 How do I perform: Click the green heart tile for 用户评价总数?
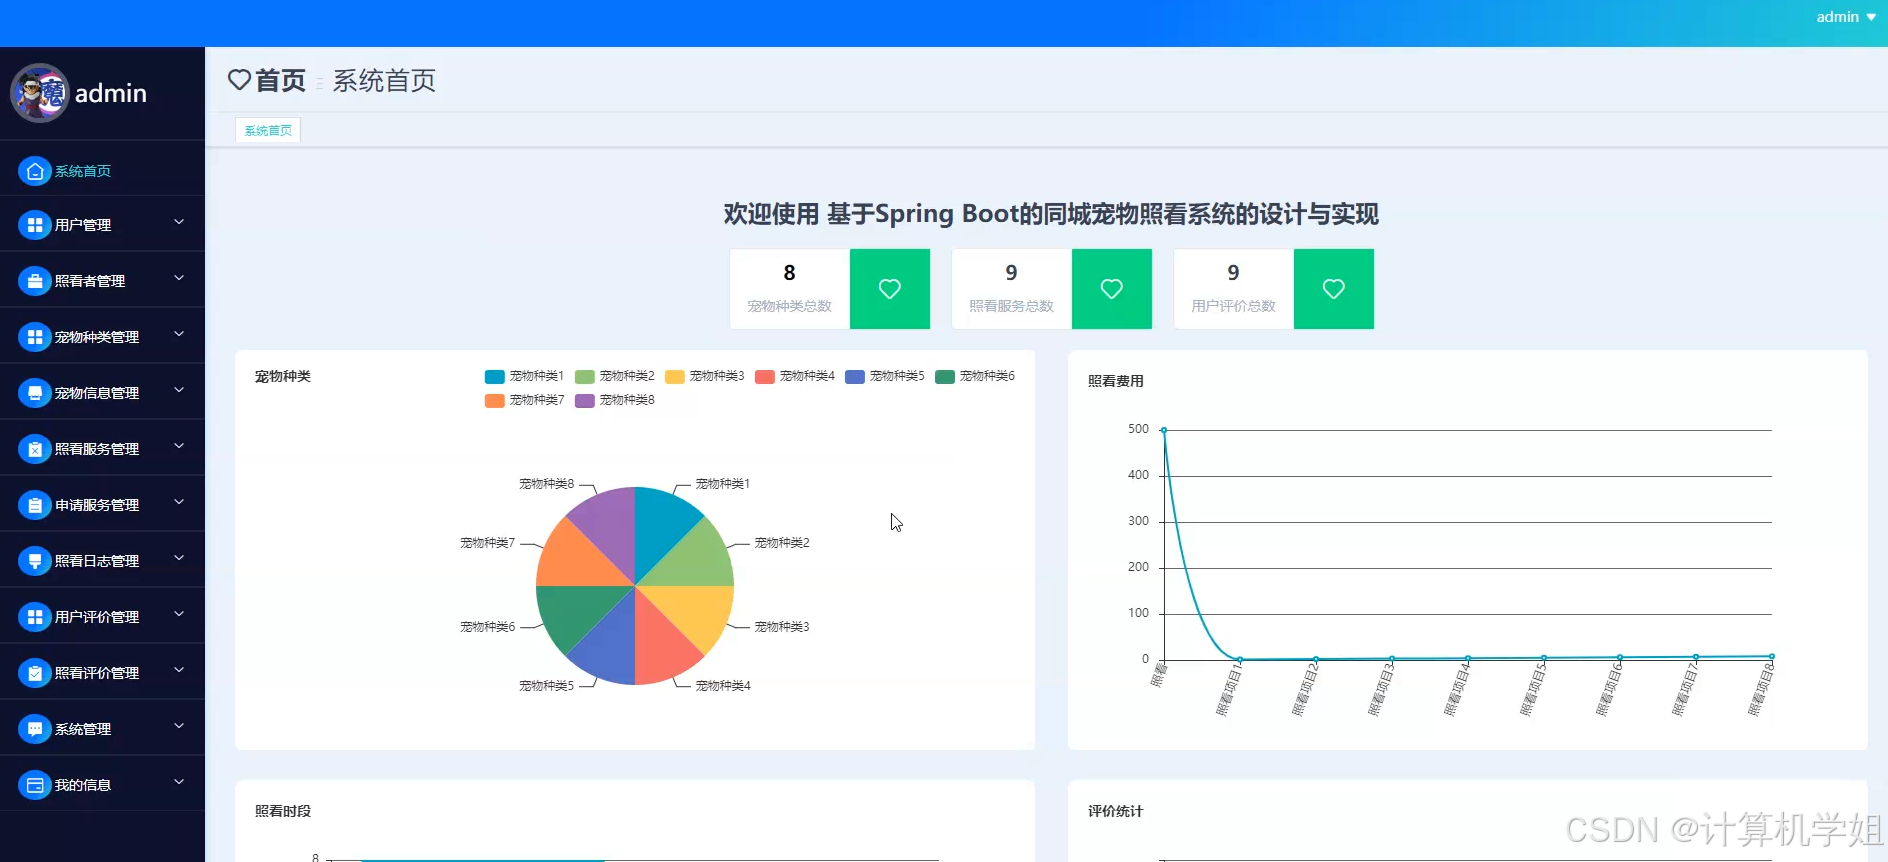point(1334,289)
